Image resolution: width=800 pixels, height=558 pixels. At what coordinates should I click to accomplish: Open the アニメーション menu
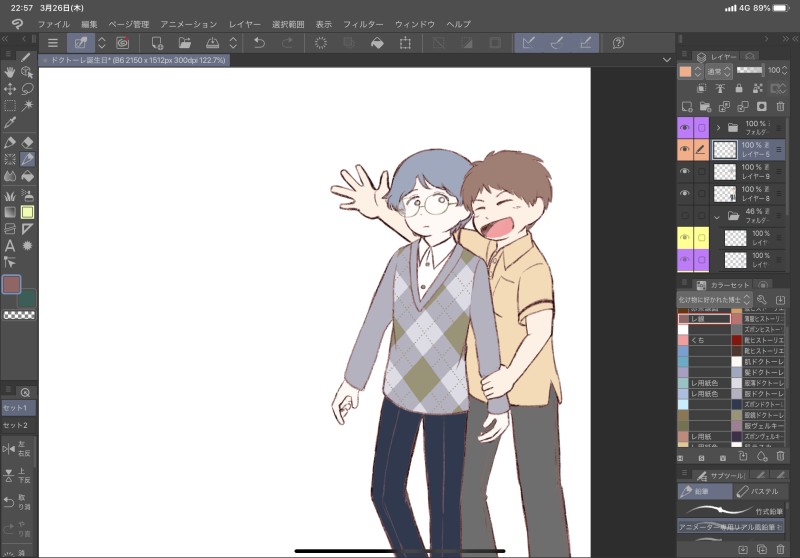pyautogui.click(x=188, y=23)
